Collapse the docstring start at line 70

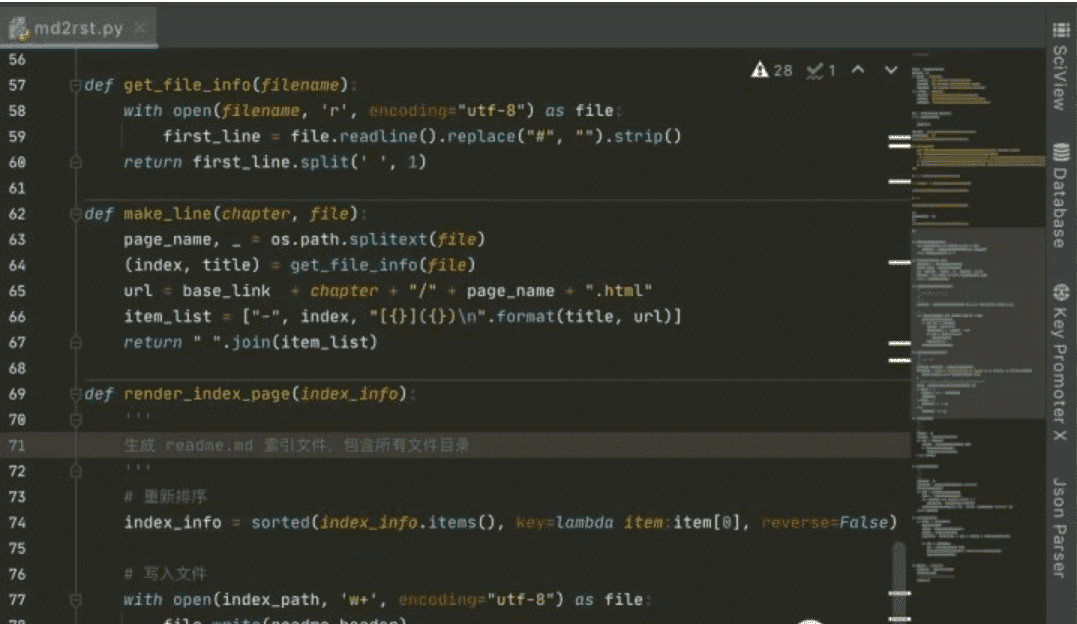[x=76, y=419]
